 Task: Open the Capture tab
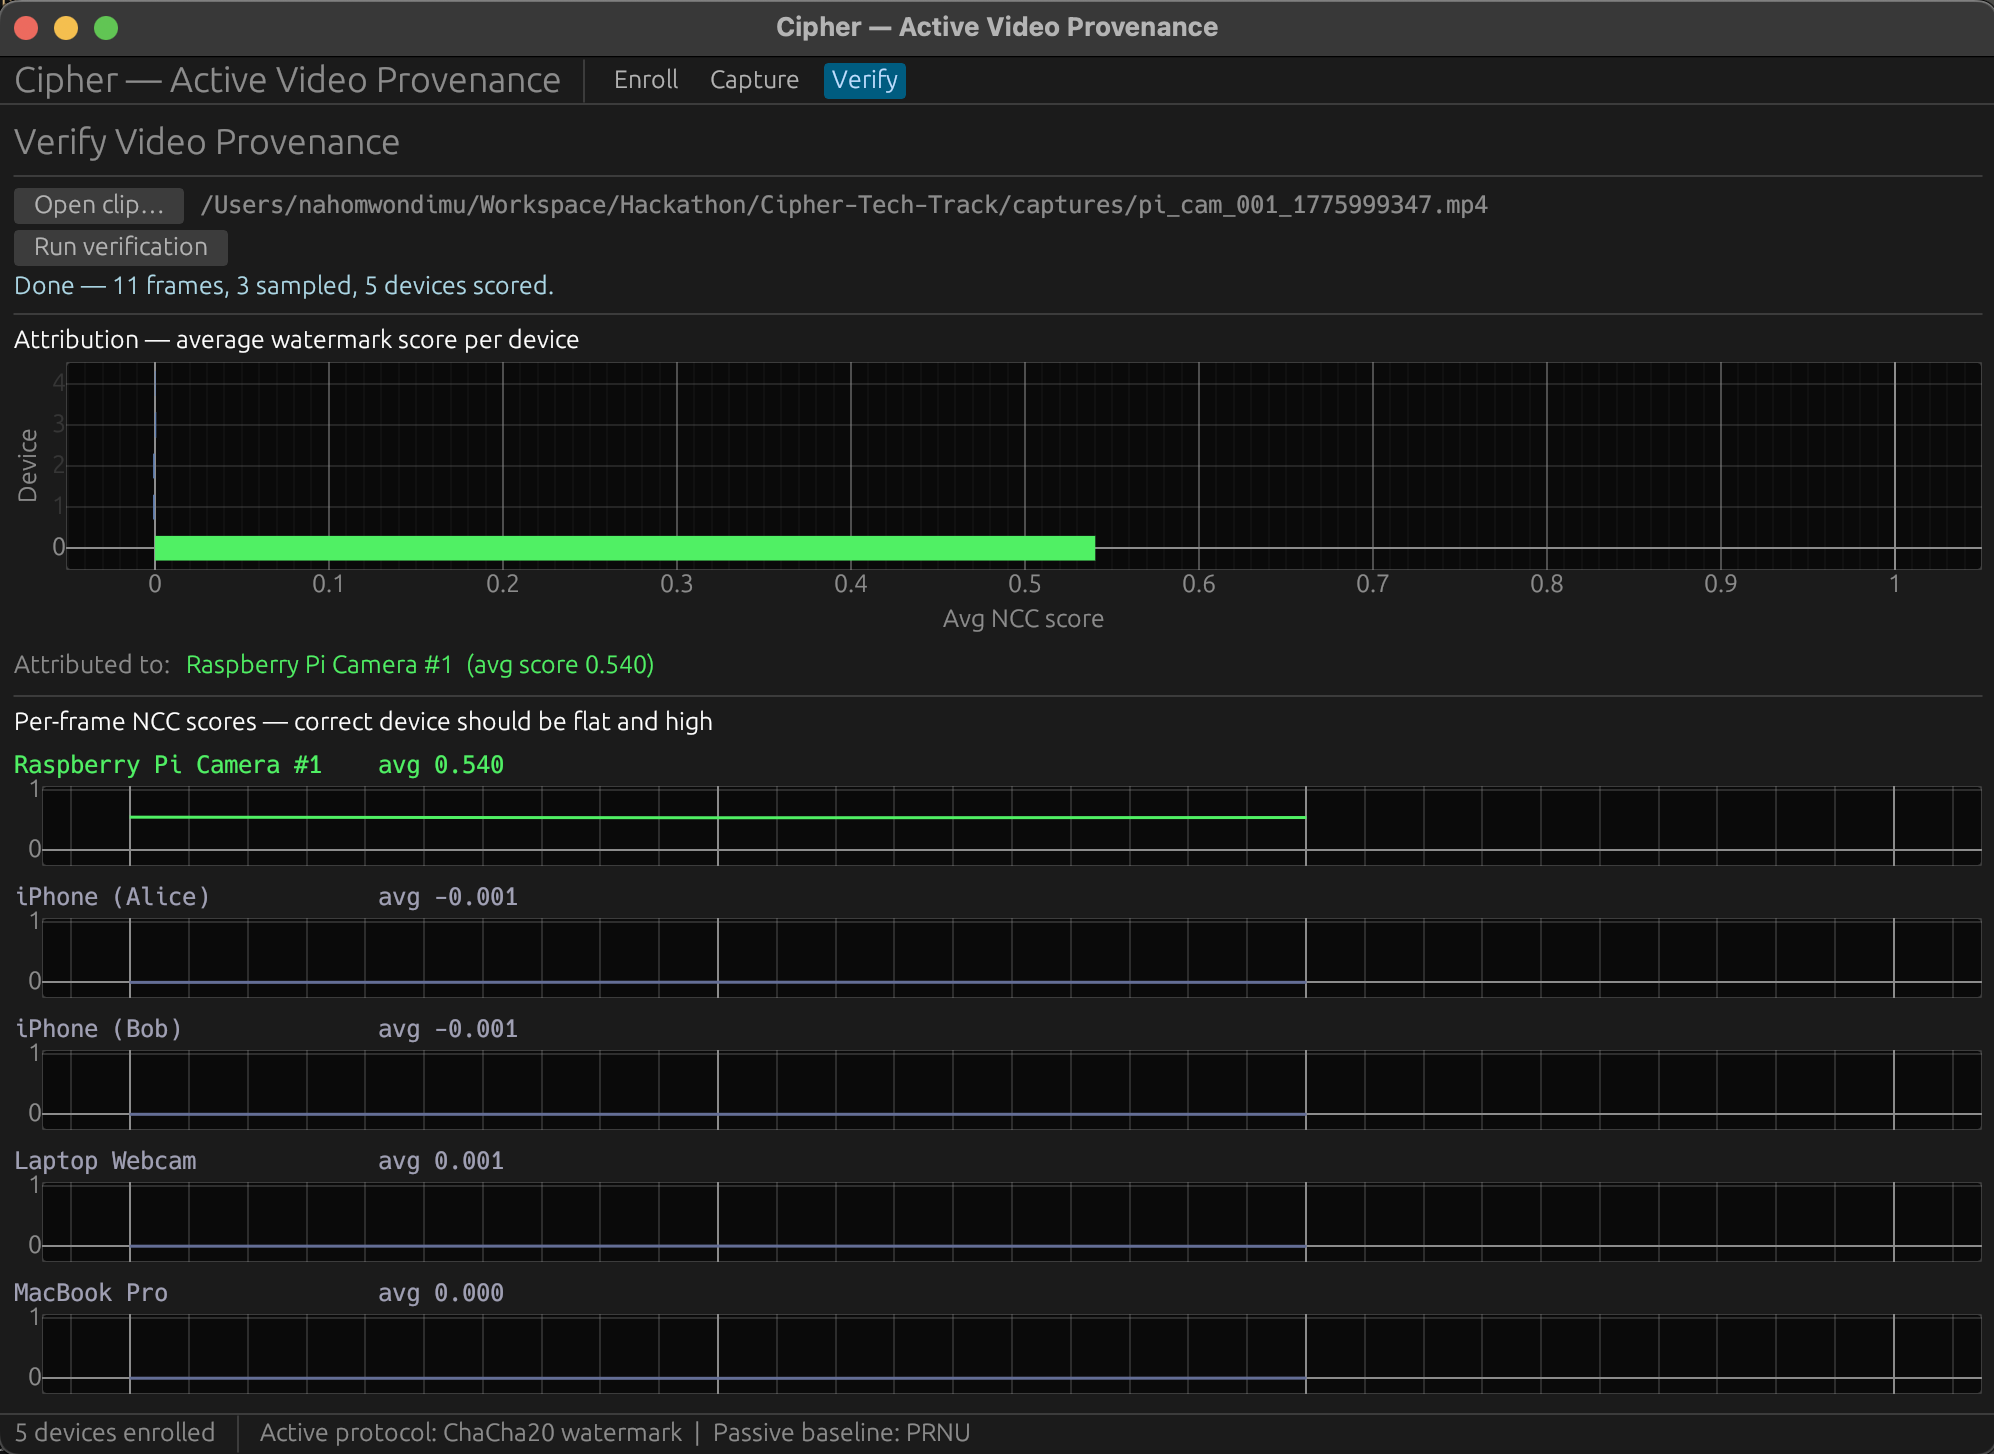click(754, 80)
